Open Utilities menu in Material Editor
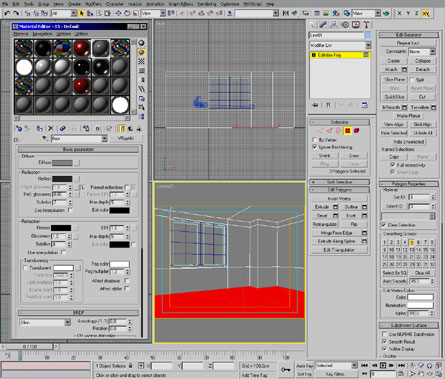 tap(81, 34)
